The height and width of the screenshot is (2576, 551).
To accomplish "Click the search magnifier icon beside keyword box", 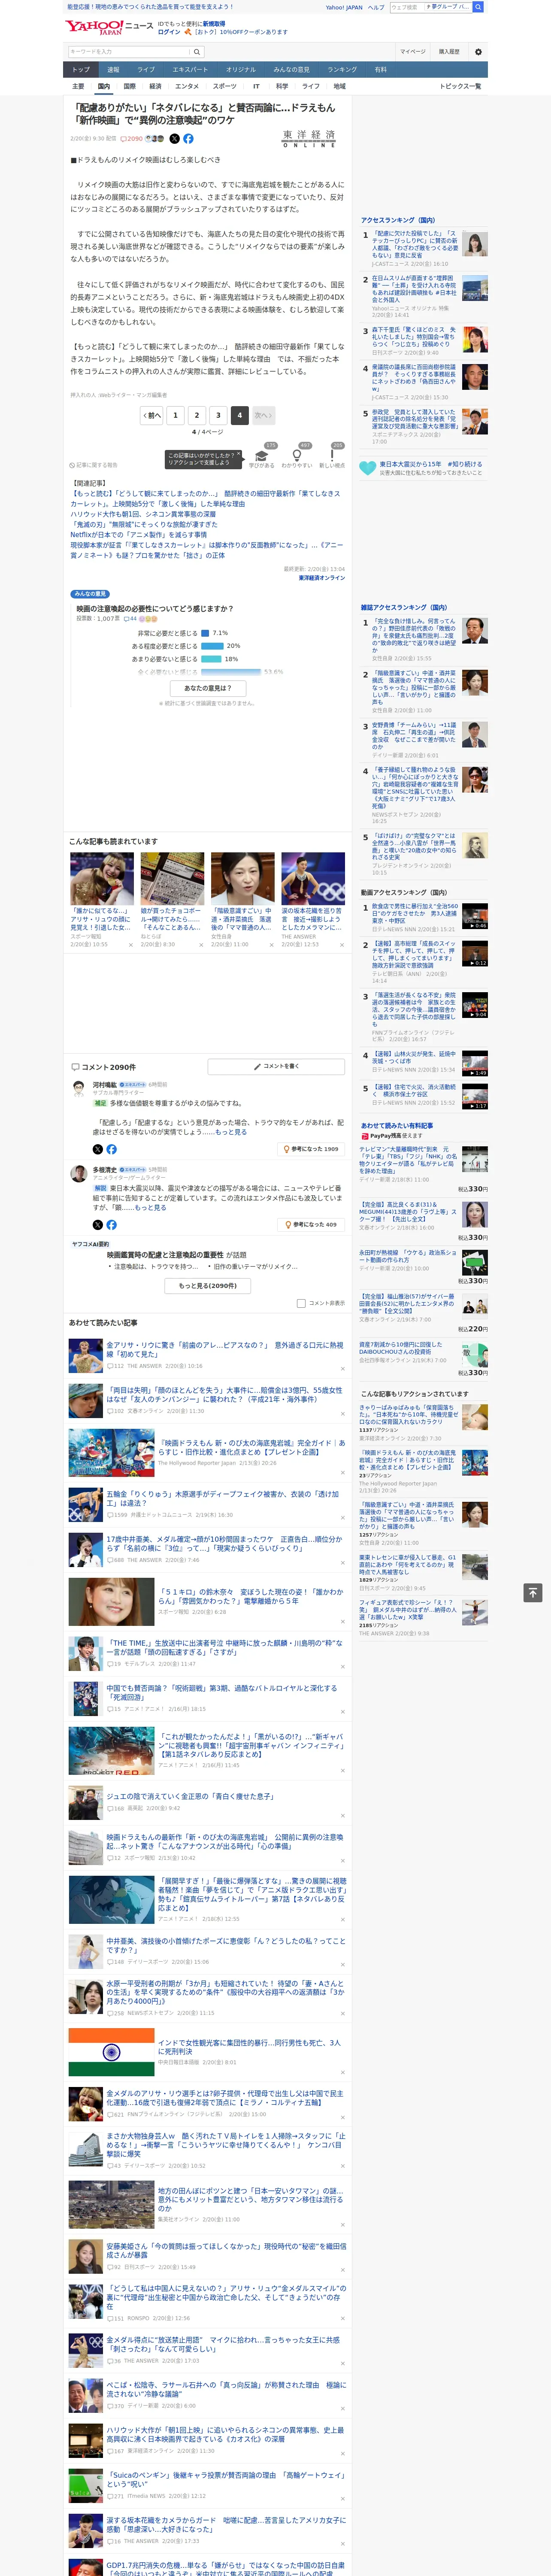I will [198, 51].
